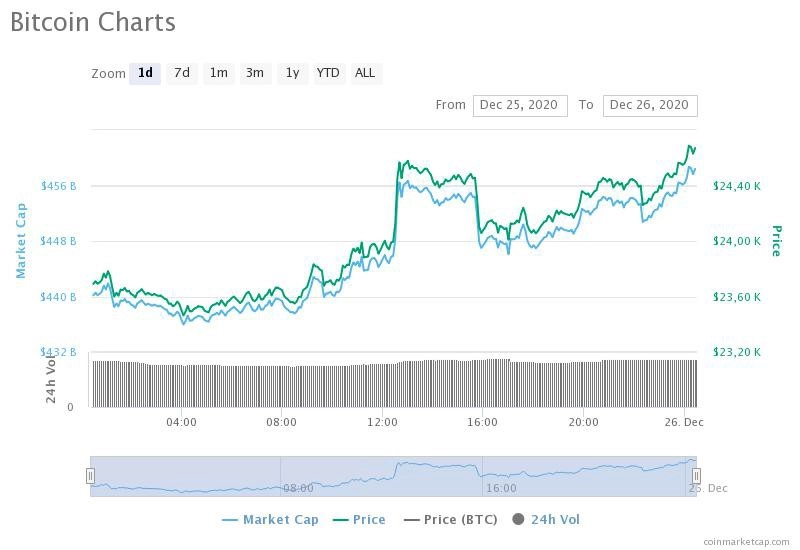Click the From date field
Image resolution: width=800 pixels, height=550 pixels.
point(520,105)
